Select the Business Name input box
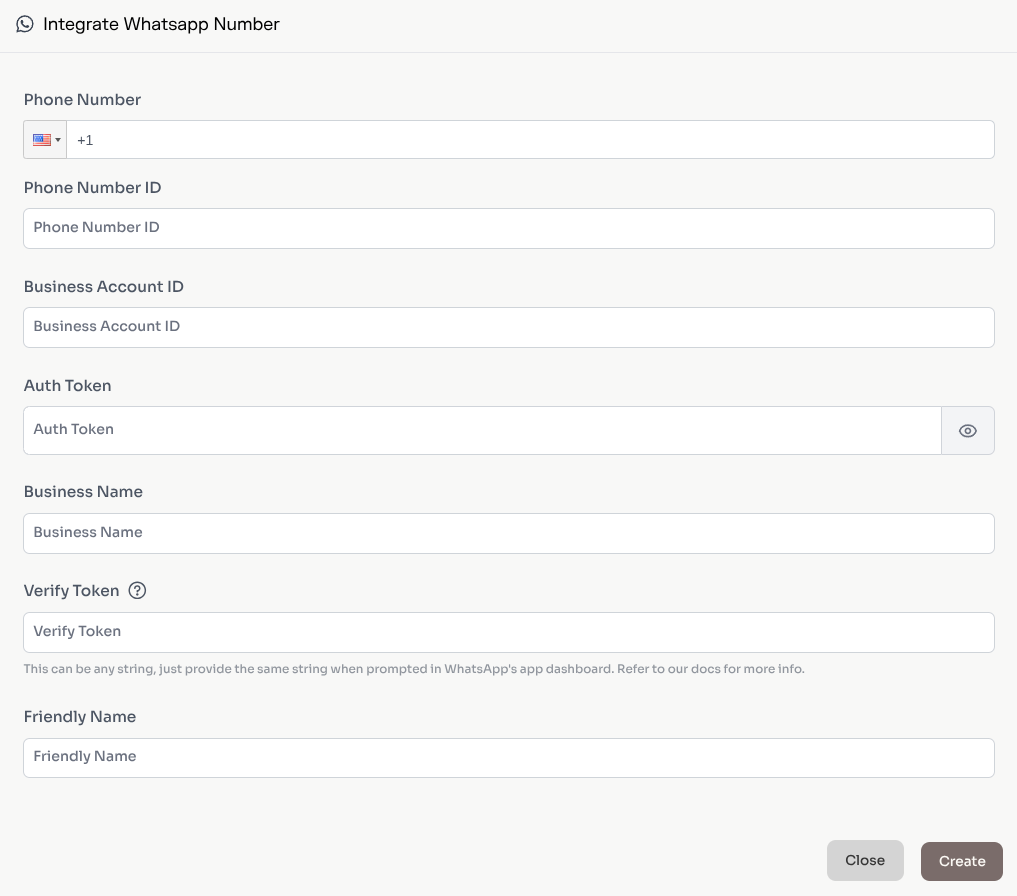The width and height of the screenshot is (1017, 896). tap(400, 533)
